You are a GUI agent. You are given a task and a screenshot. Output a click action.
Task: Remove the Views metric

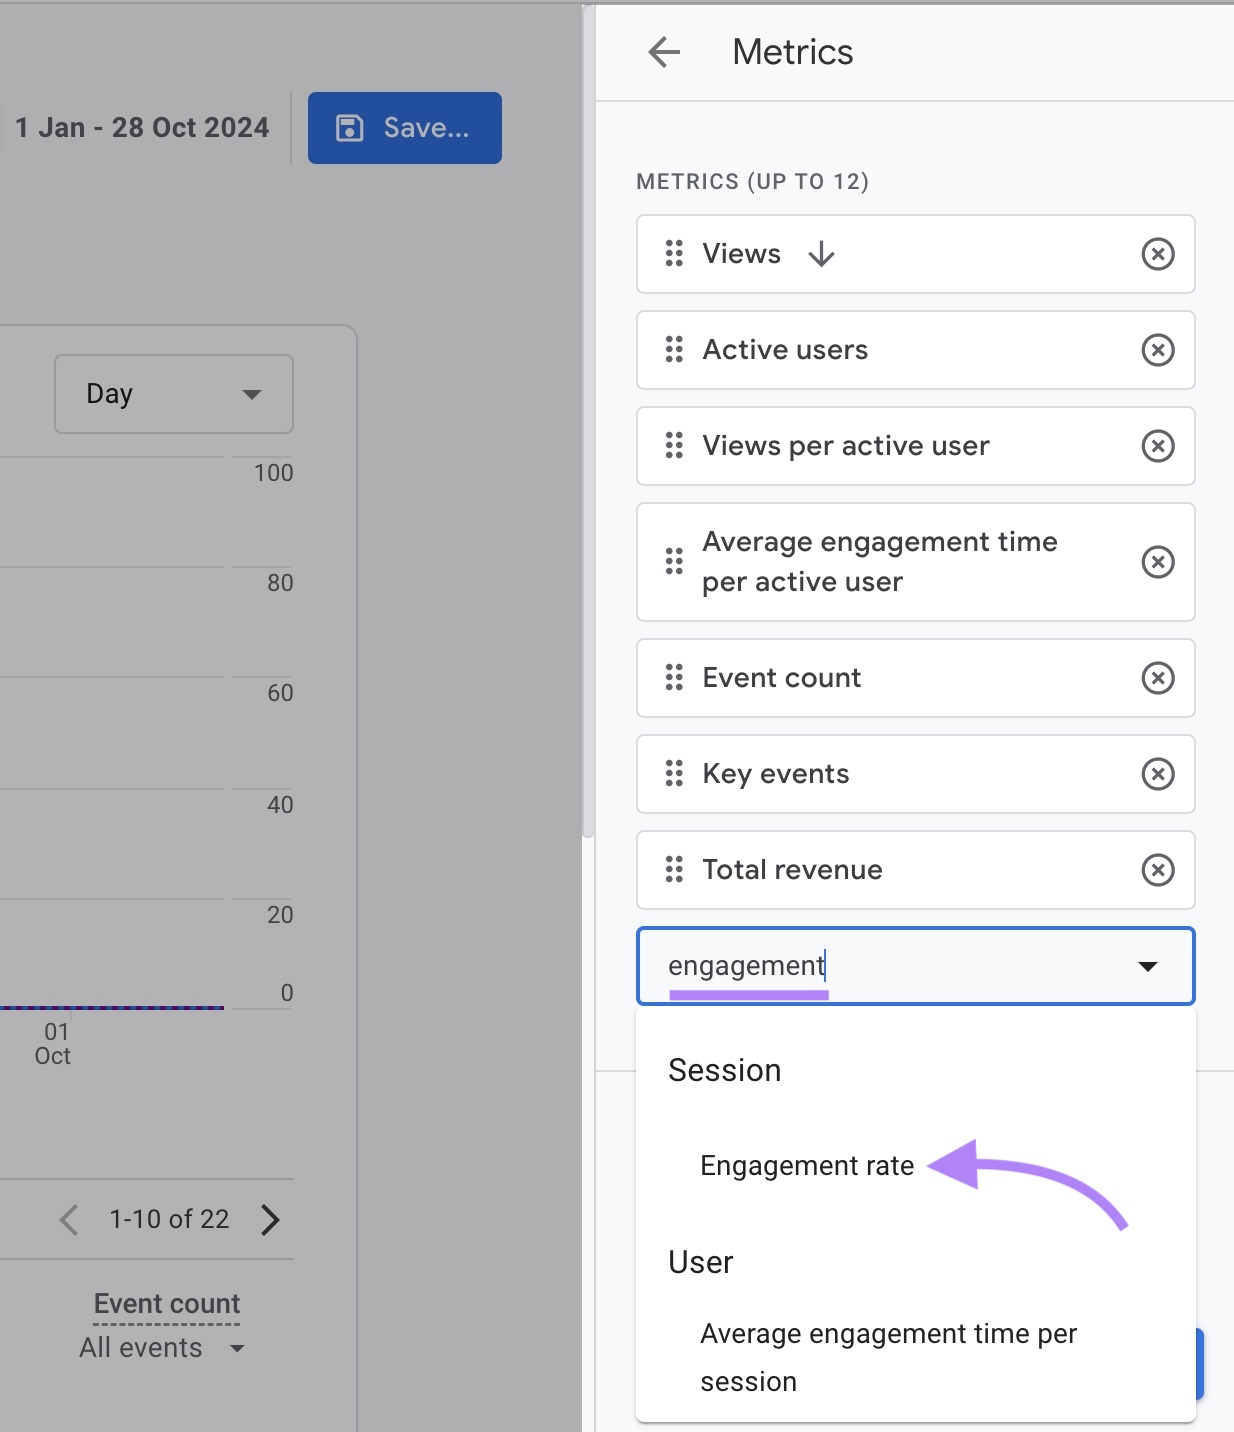coord(1157,254)
